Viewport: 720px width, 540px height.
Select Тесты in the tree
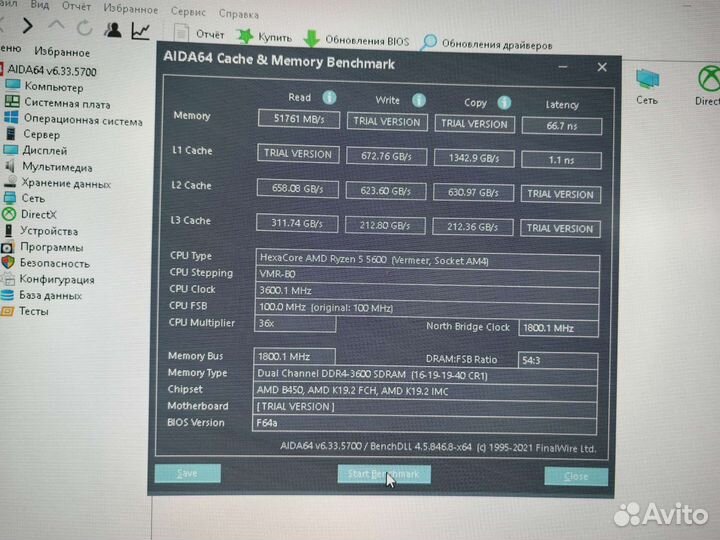(x=25, y=311)
